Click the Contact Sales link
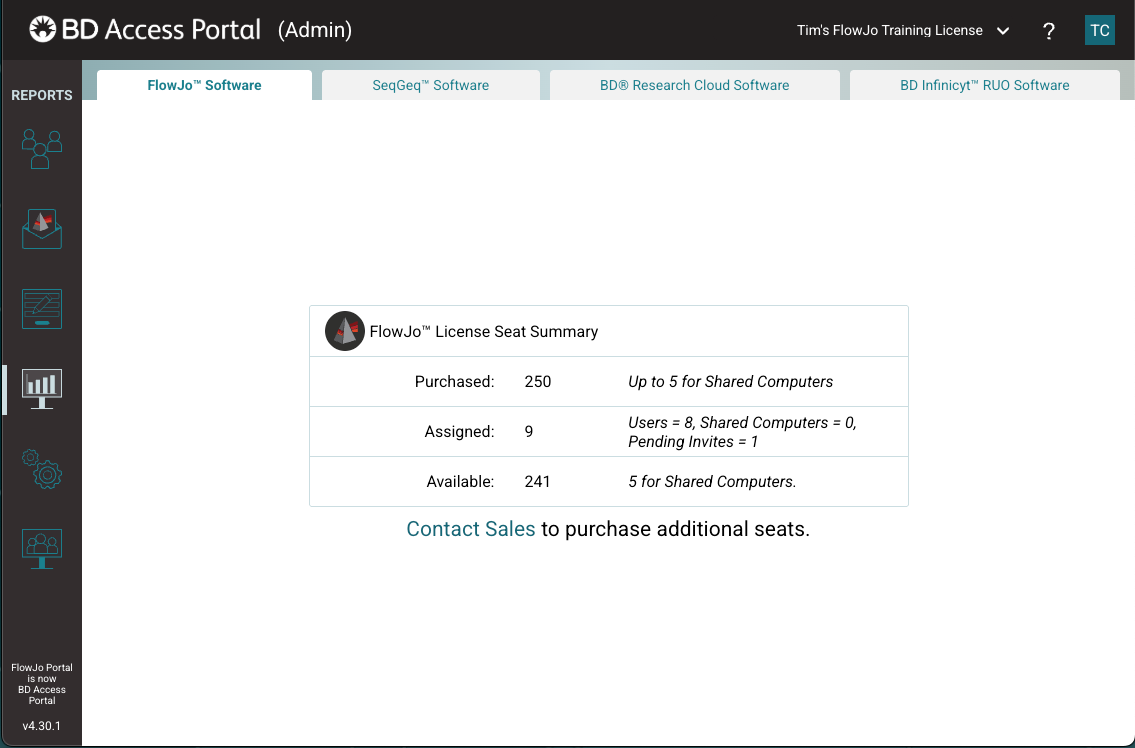 click(470, 529)
